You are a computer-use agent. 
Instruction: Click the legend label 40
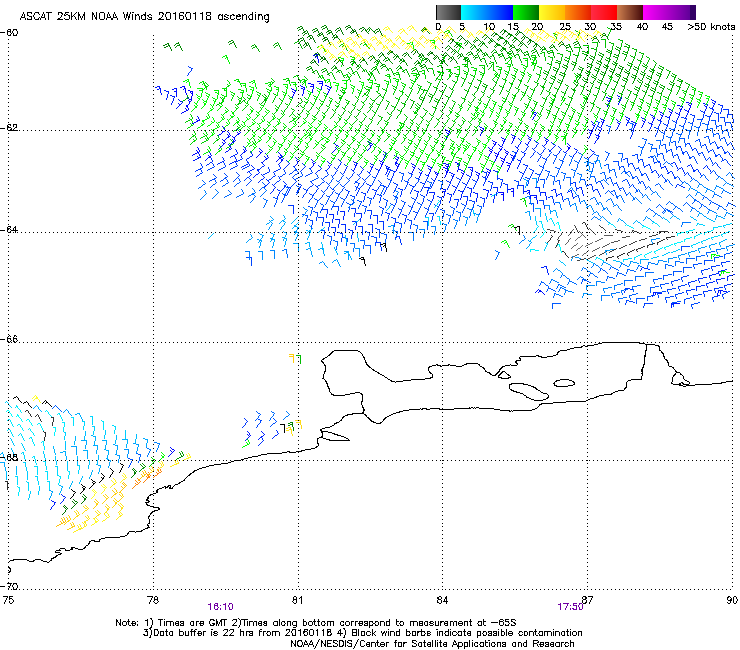(642, 27)
